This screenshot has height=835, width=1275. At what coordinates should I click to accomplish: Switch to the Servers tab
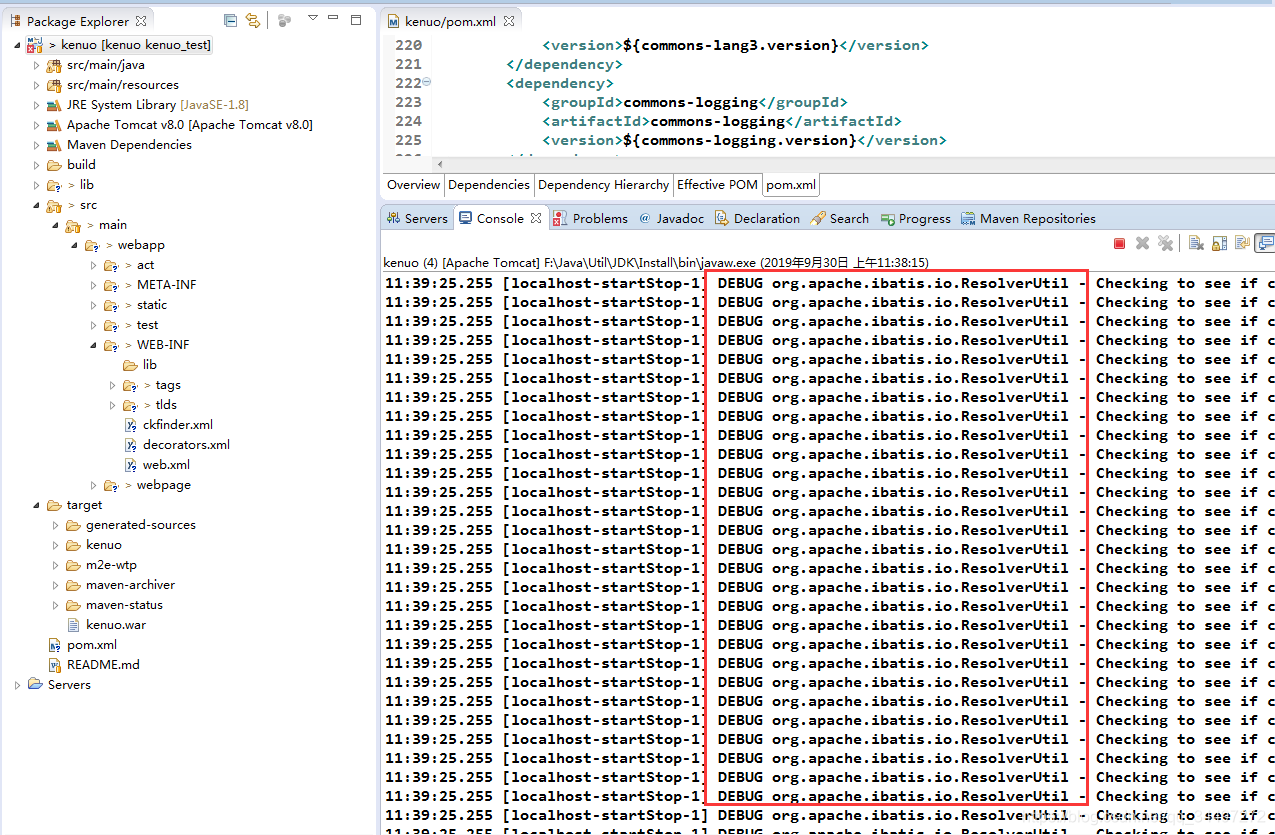click(417, 218)
